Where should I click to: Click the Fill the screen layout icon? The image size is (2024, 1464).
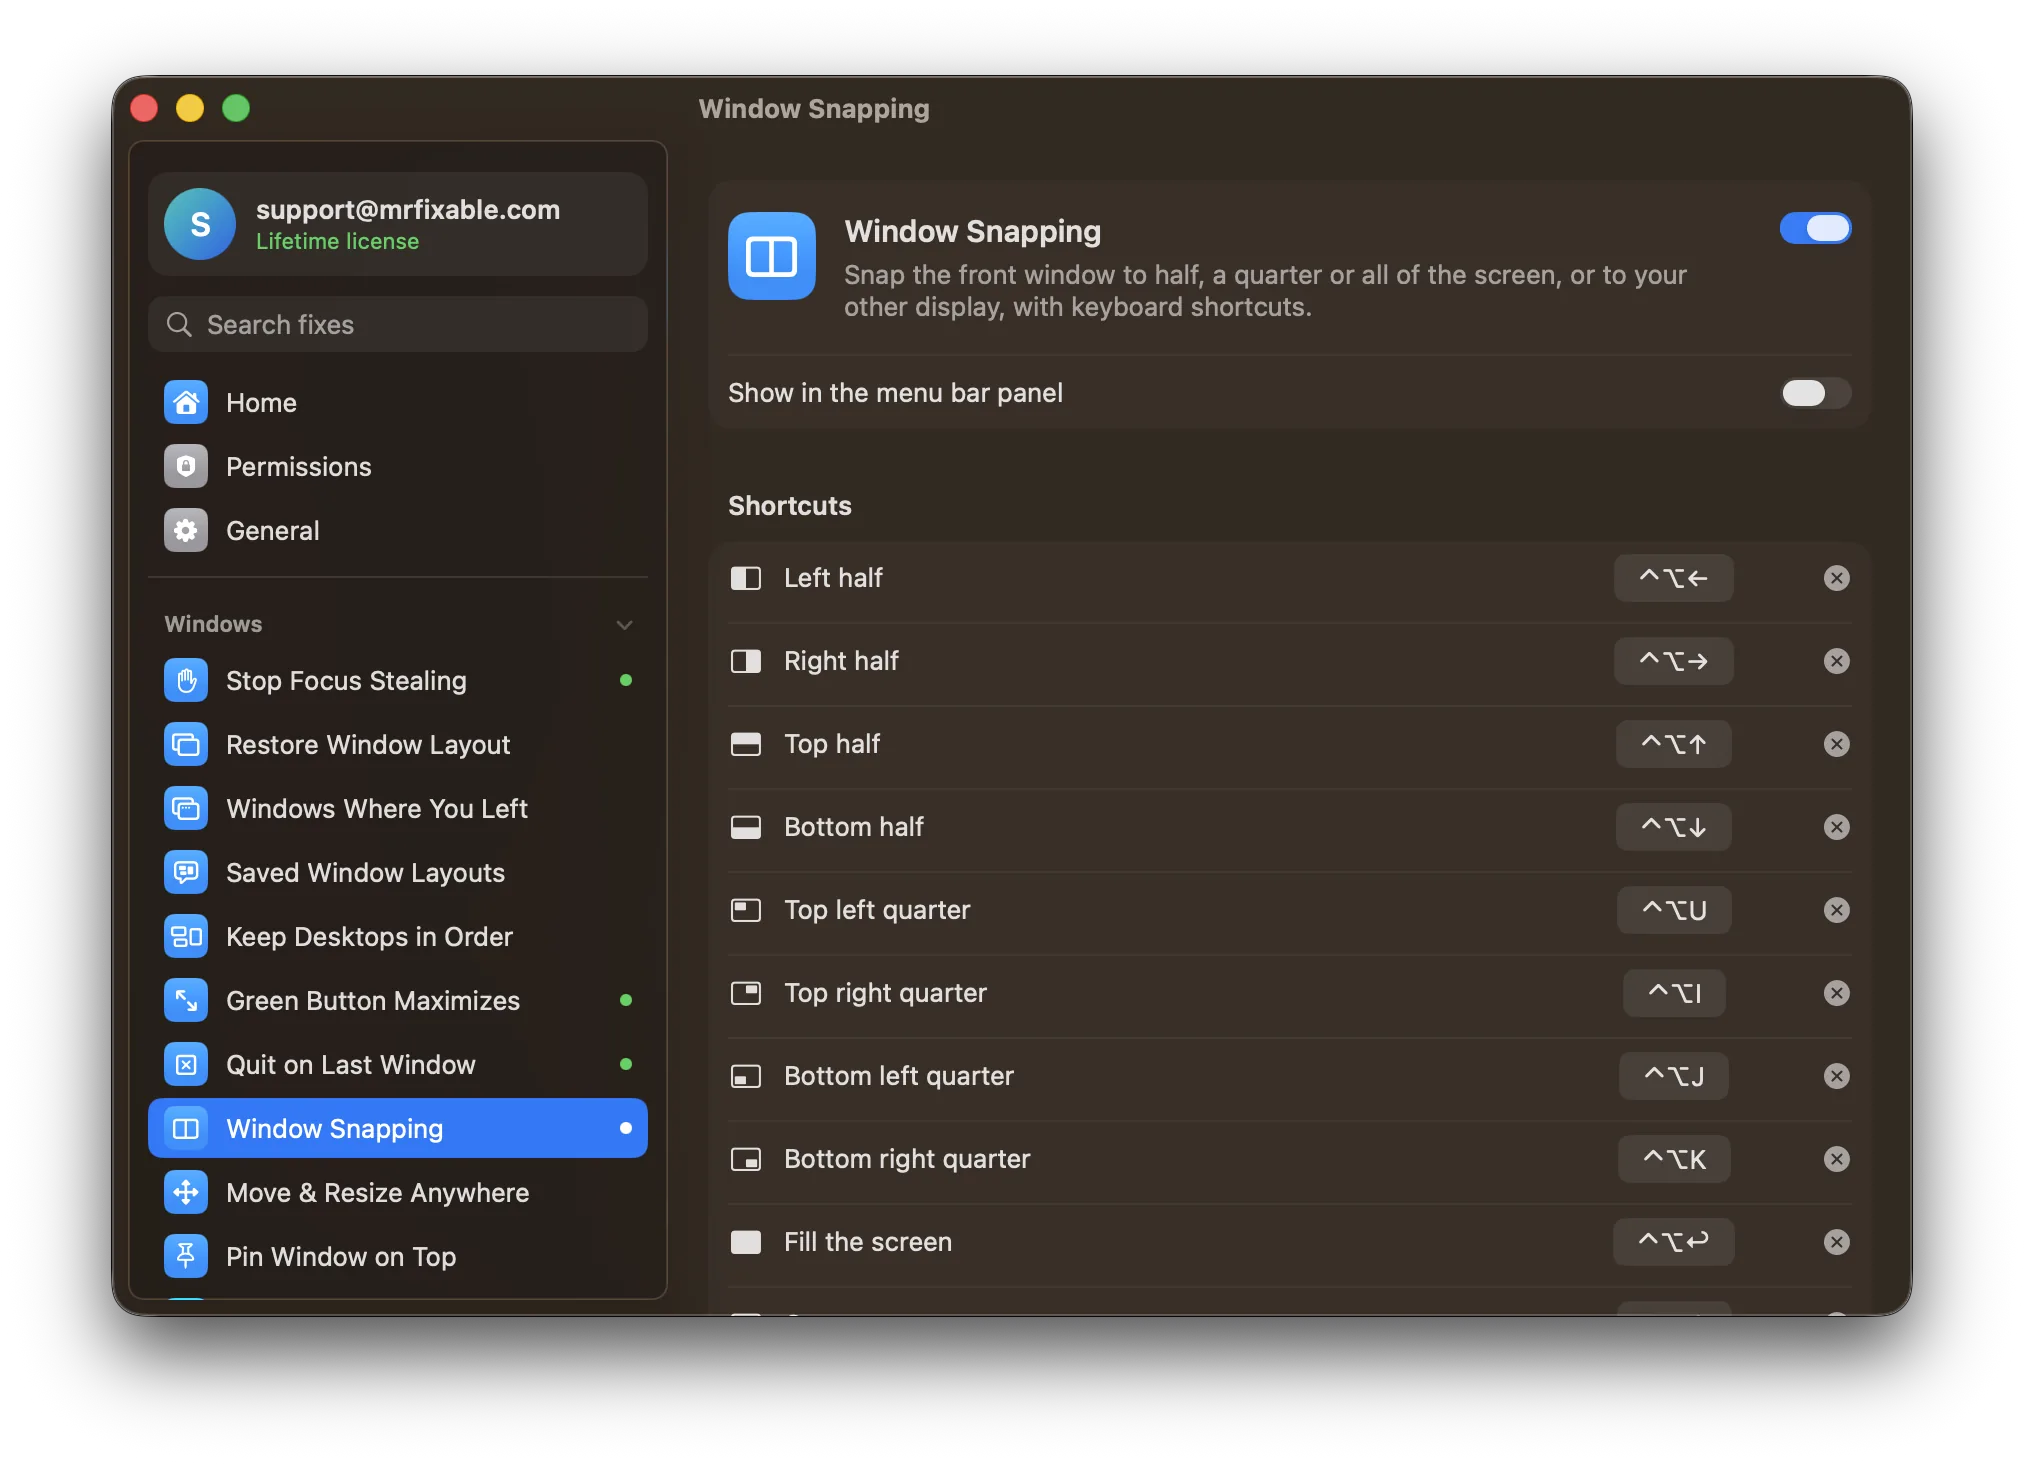click(746, 1242)
